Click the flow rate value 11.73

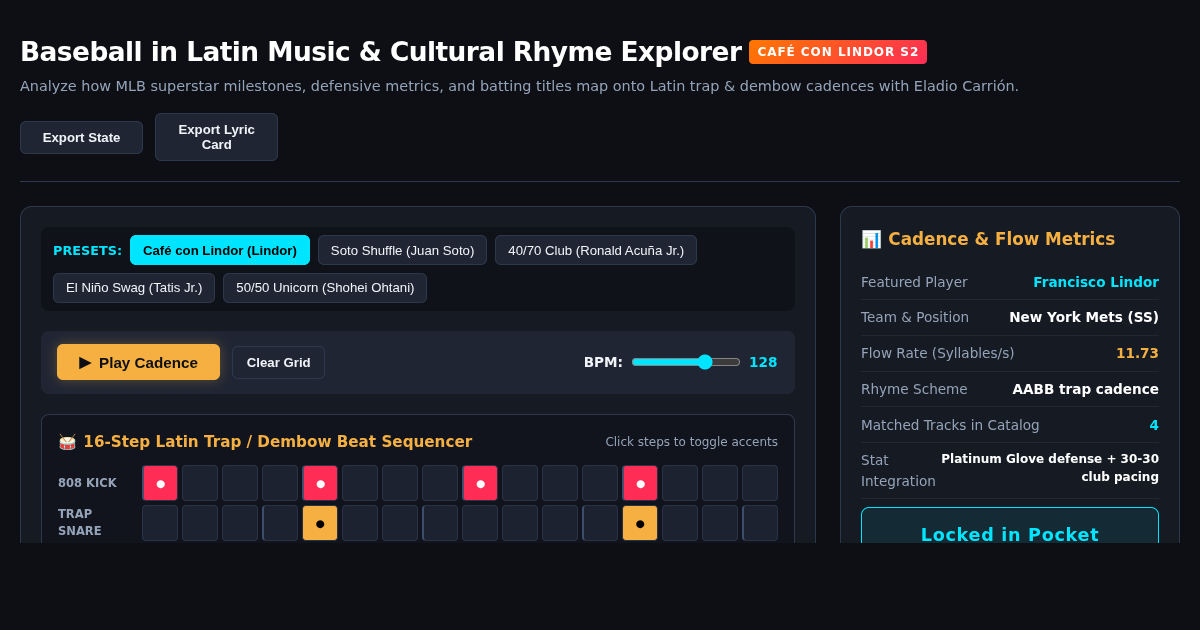[x=1137, y=353]
